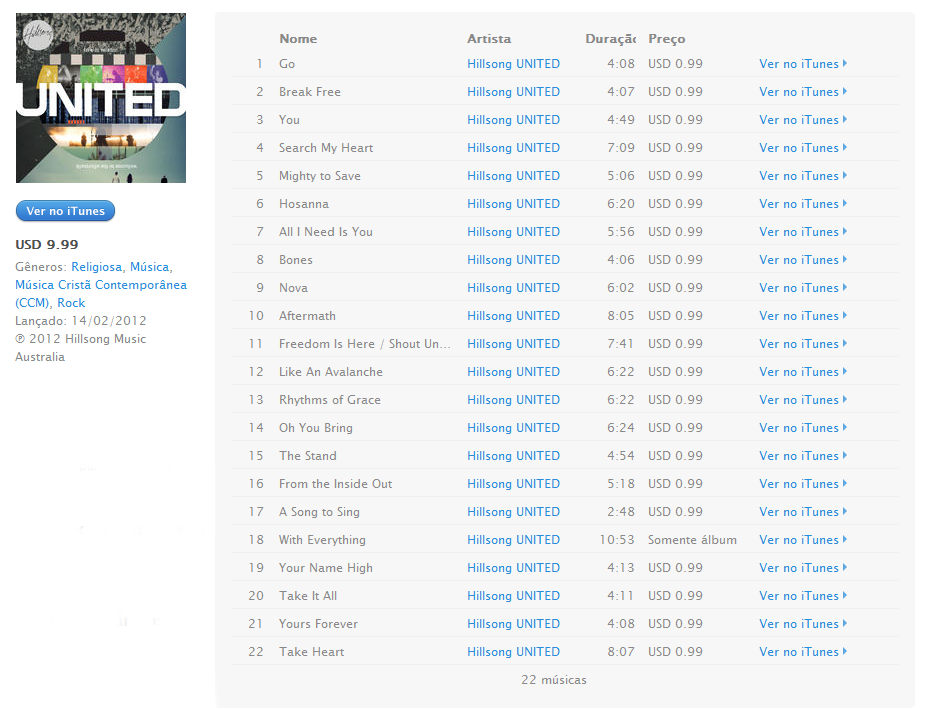Select the song title Aftermath
The image size is (931, 709).
(308, 315)
